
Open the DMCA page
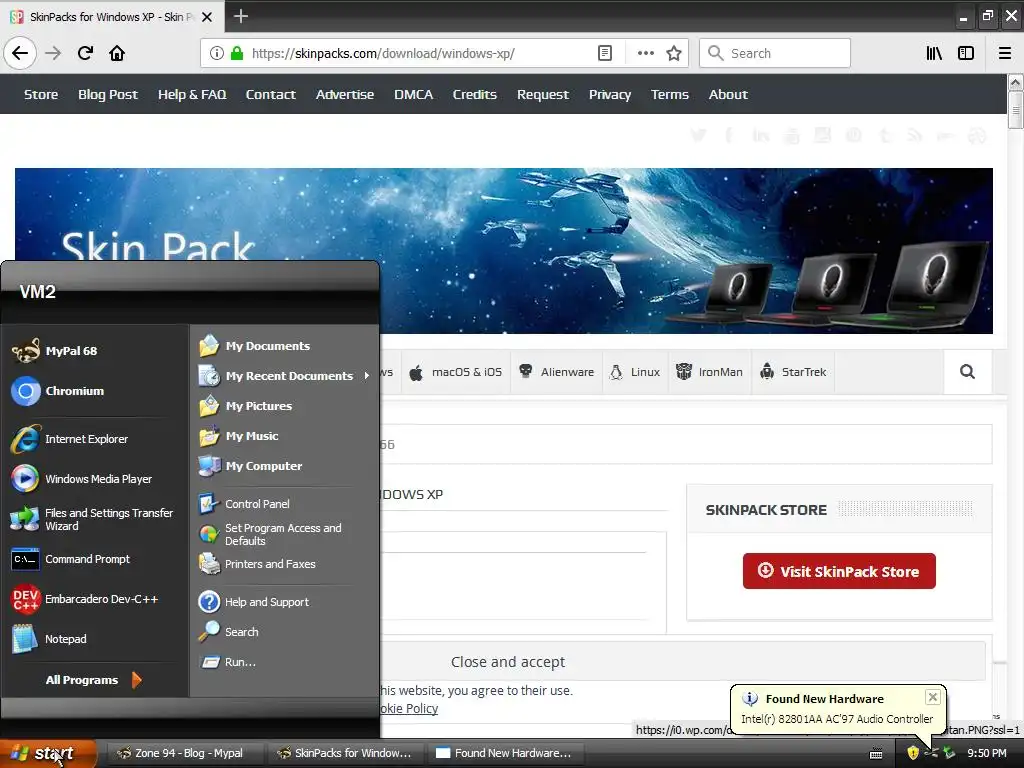[x=413, y=94]
